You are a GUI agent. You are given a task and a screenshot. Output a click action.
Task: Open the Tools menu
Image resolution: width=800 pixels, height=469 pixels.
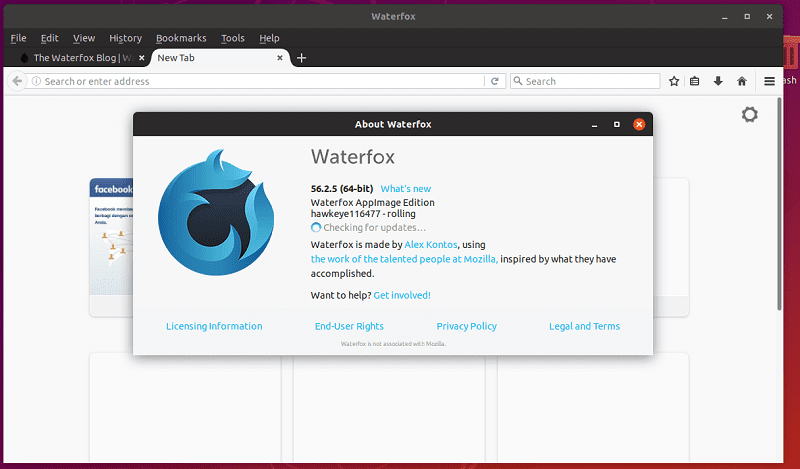point(233,38)
